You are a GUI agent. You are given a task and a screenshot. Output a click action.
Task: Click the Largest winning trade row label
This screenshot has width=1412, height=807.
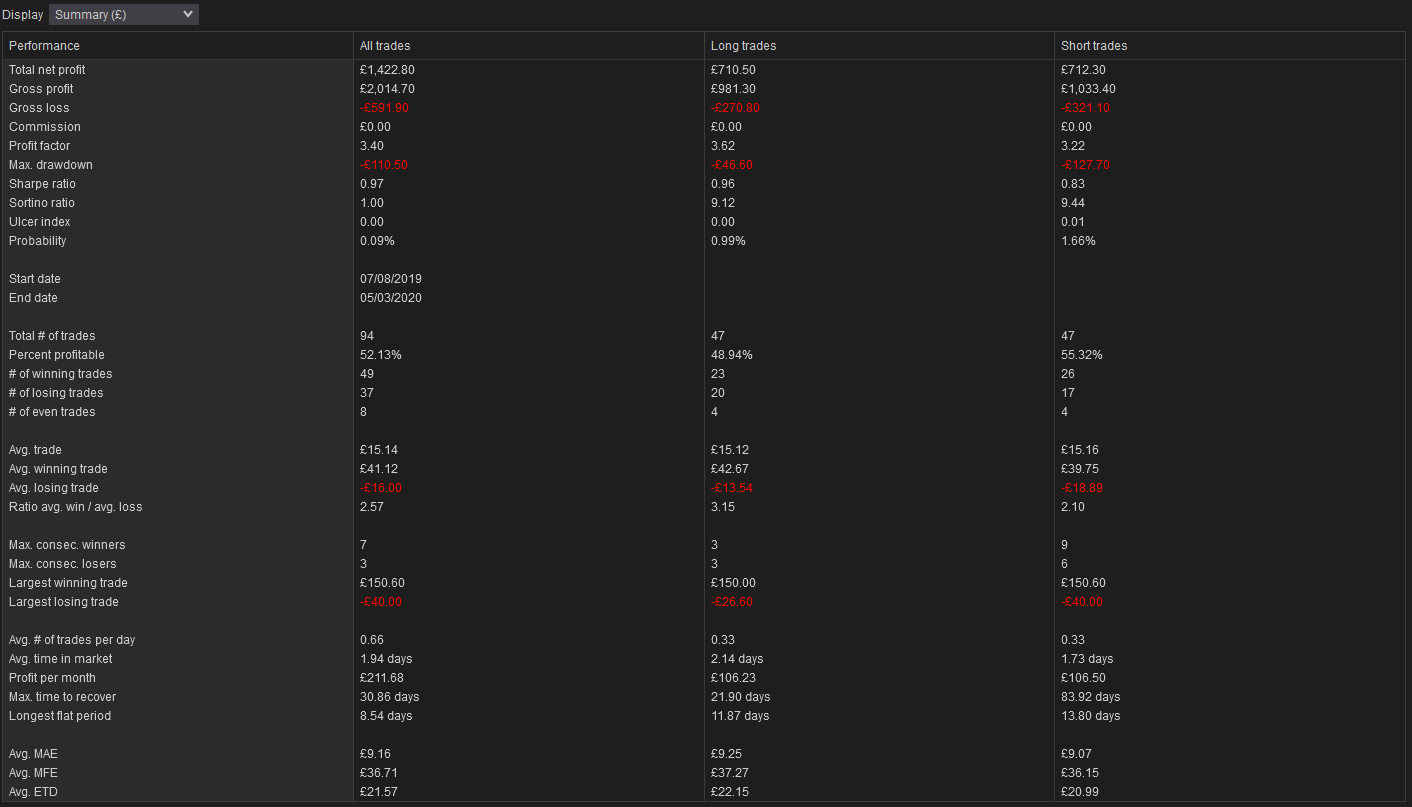(68, 583)
